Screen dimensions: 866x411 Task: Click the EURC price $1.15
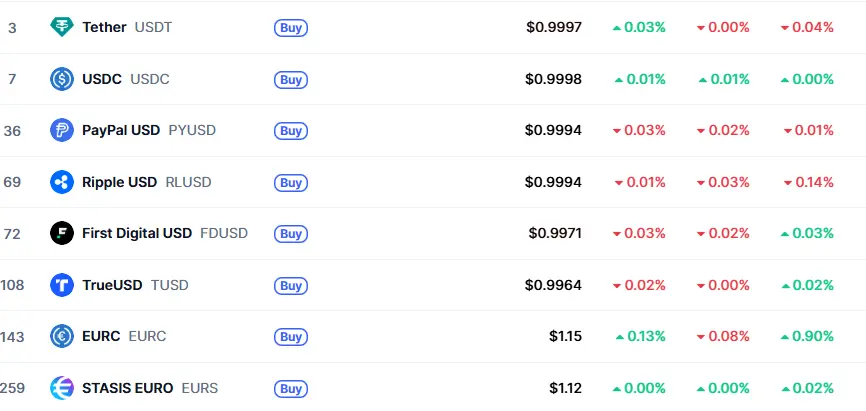click(x=565, y=336)
